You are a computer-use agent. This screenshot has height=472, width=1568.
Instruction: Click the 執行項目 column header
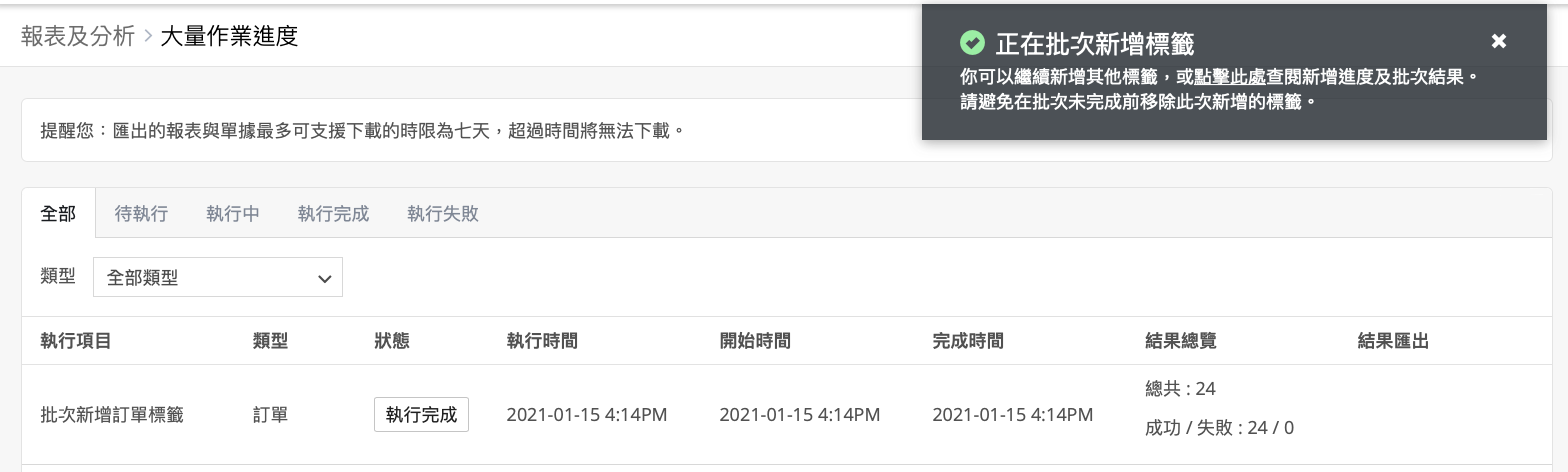pyautogui.click(x=76, y=341)
